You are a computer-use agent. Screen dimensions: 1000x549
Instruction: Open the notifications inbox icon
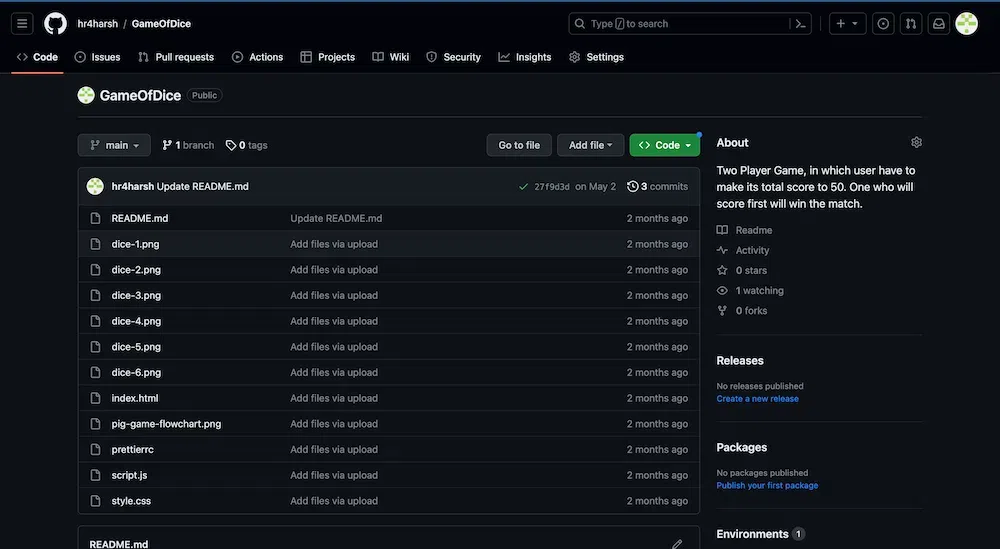pyautogui.click(x=939, y=24)
